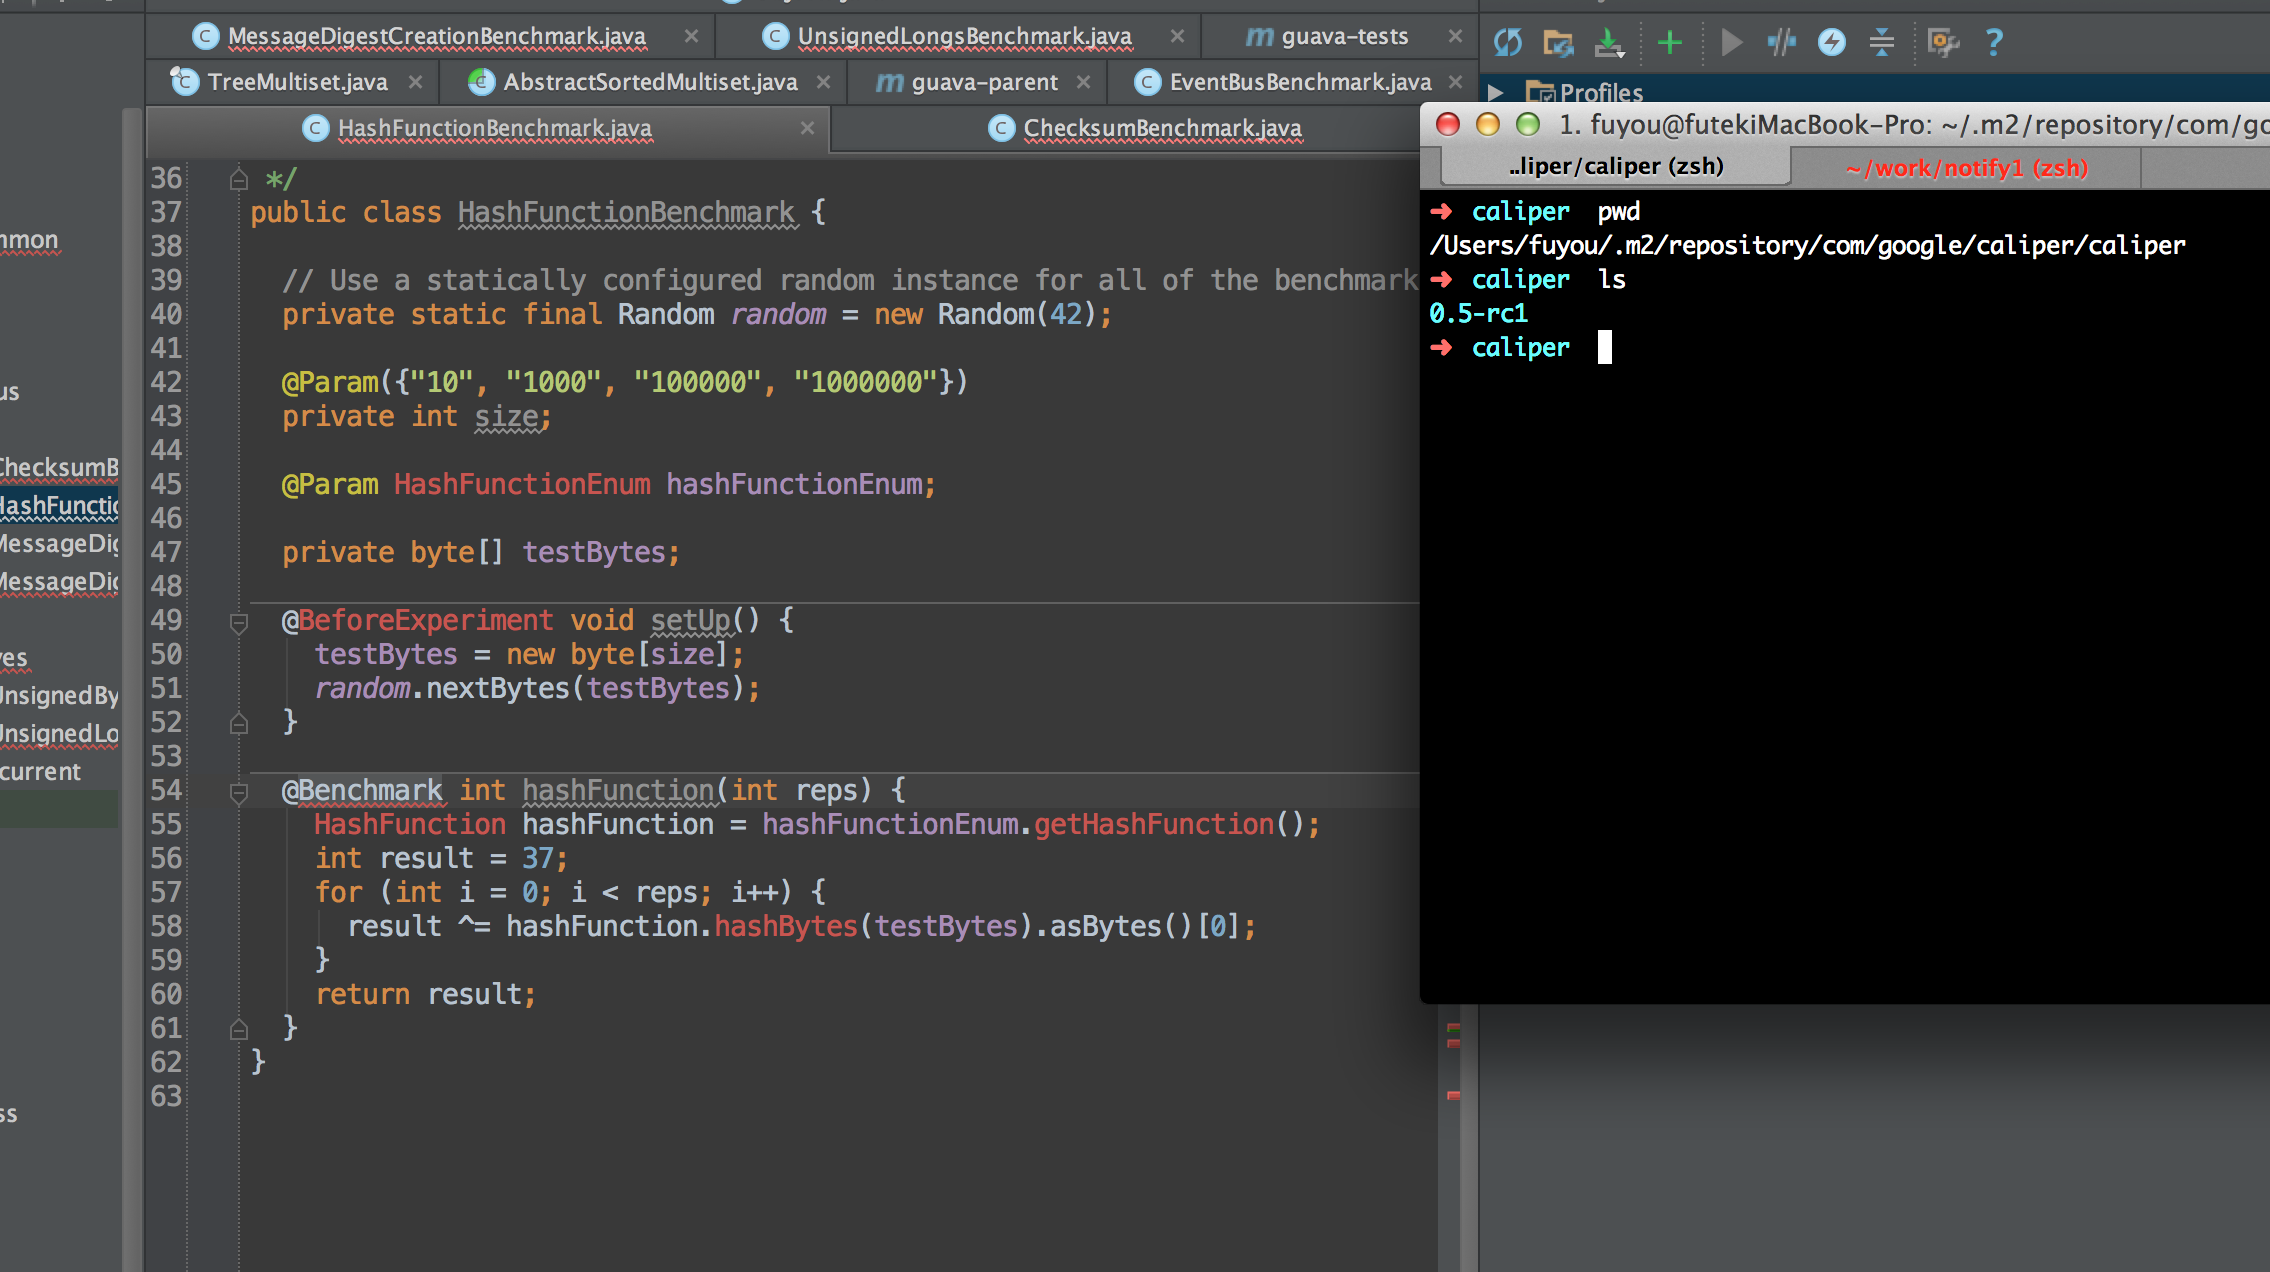Open Maven Settings wrench icon
This screenshot has width=2270, height=1272.
click(1942, 42)
